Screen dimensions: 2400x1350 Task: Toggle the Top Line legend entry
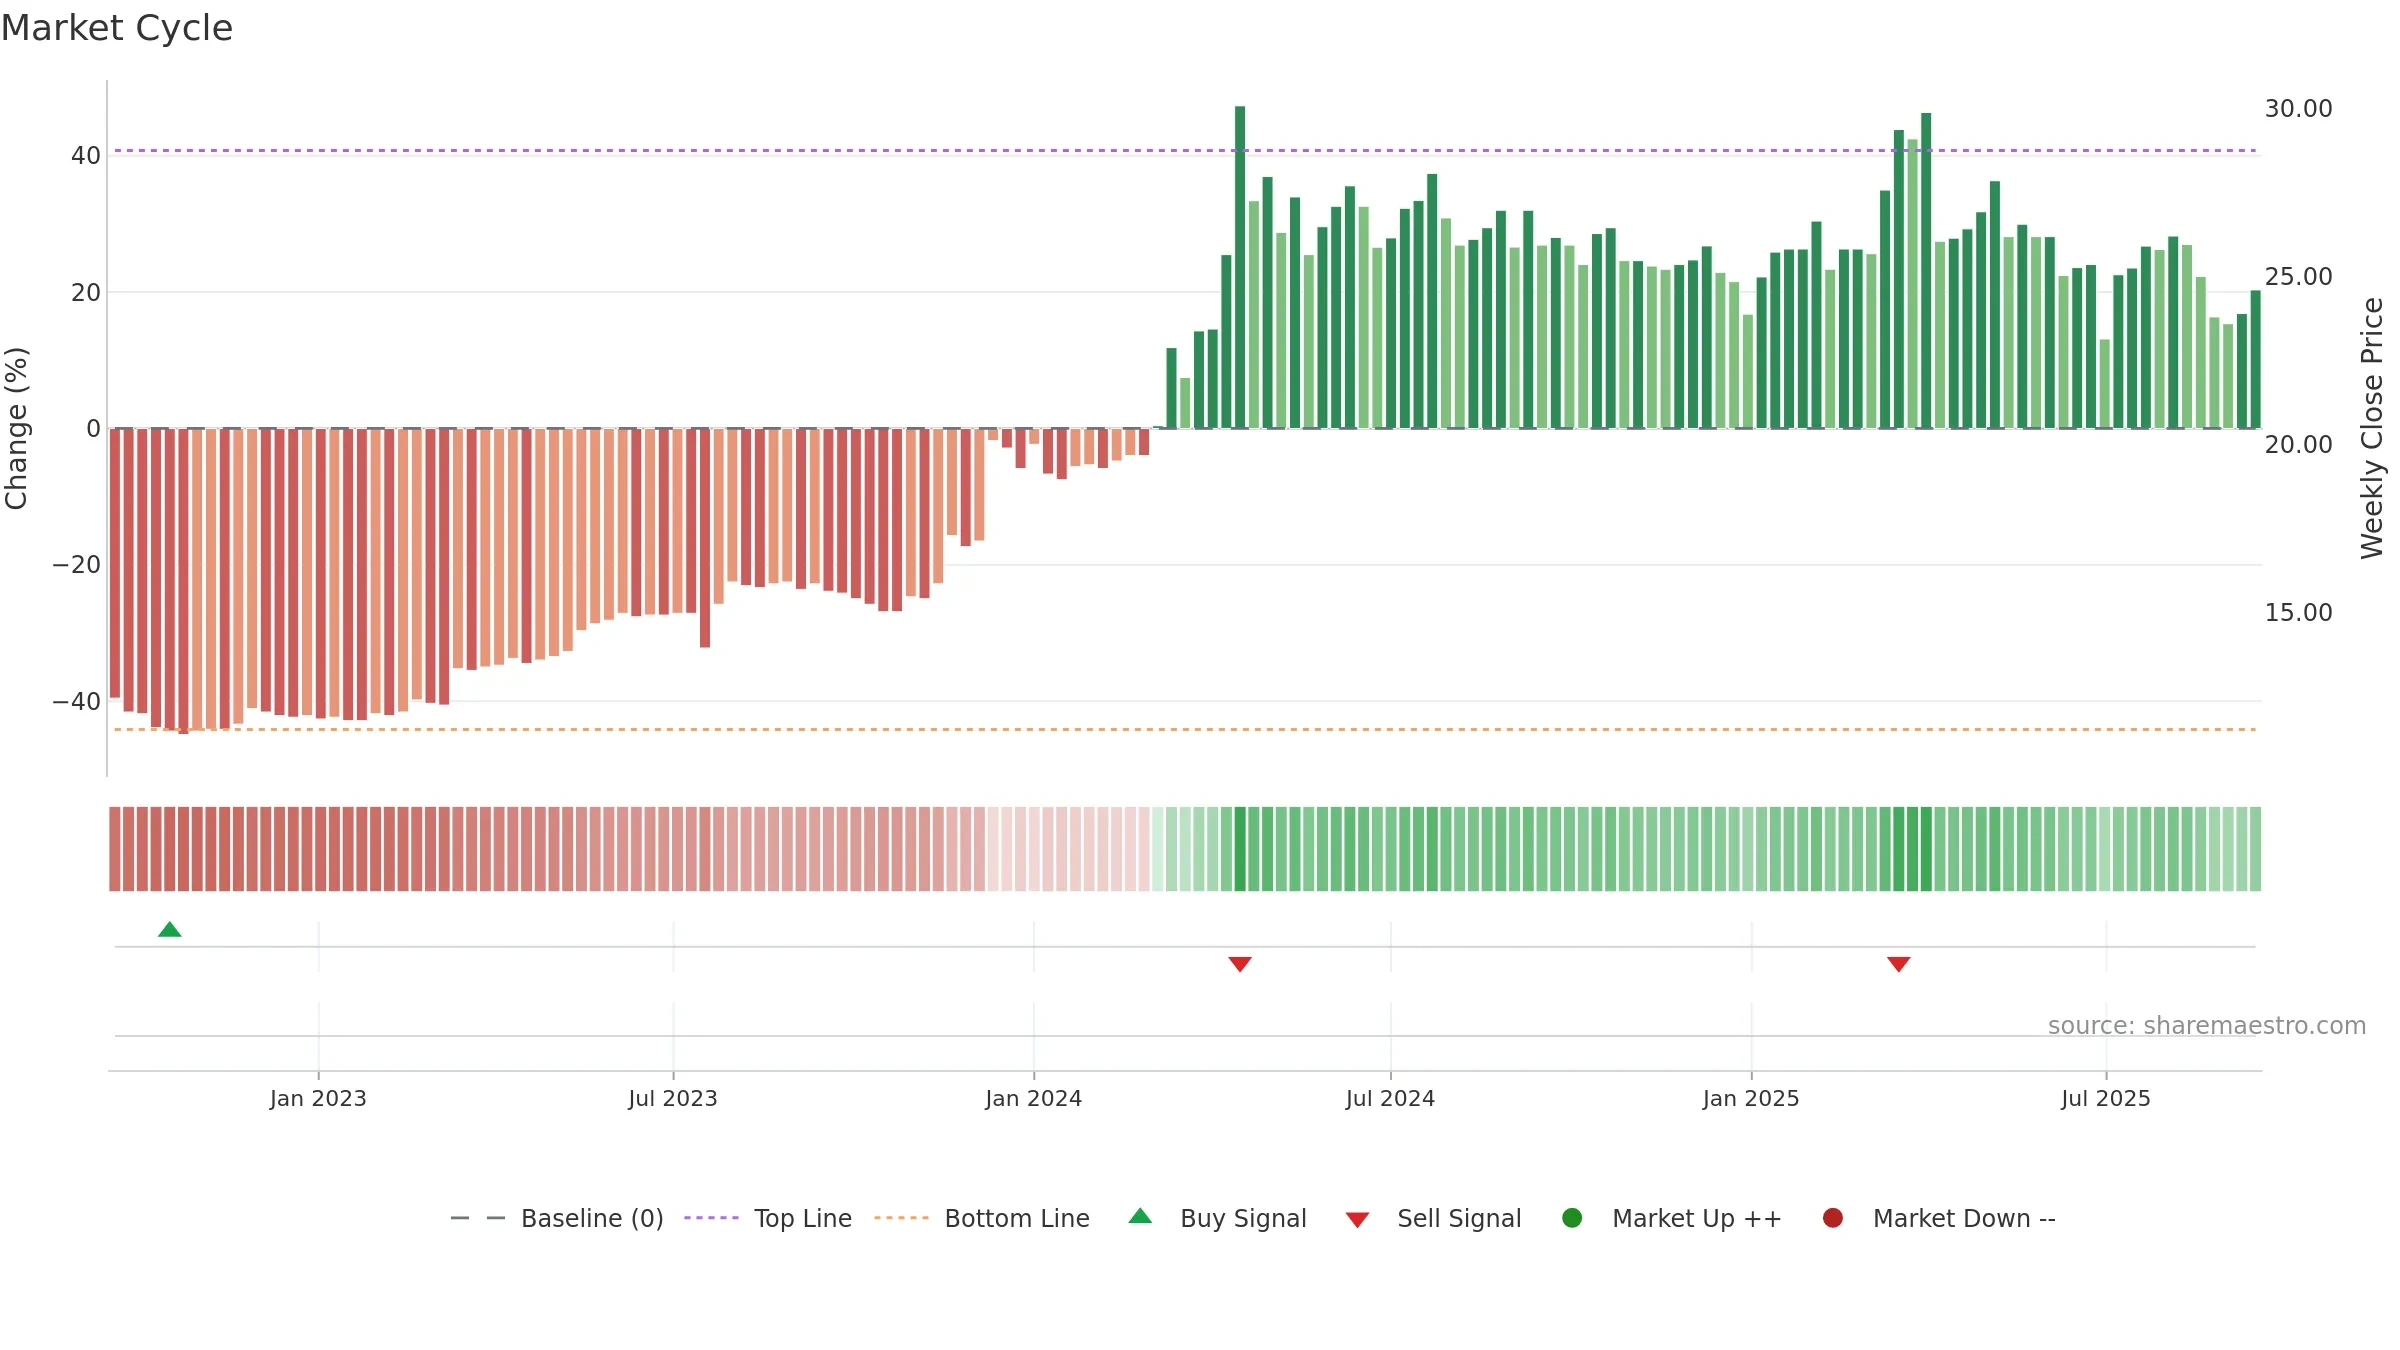point(768,1218)
